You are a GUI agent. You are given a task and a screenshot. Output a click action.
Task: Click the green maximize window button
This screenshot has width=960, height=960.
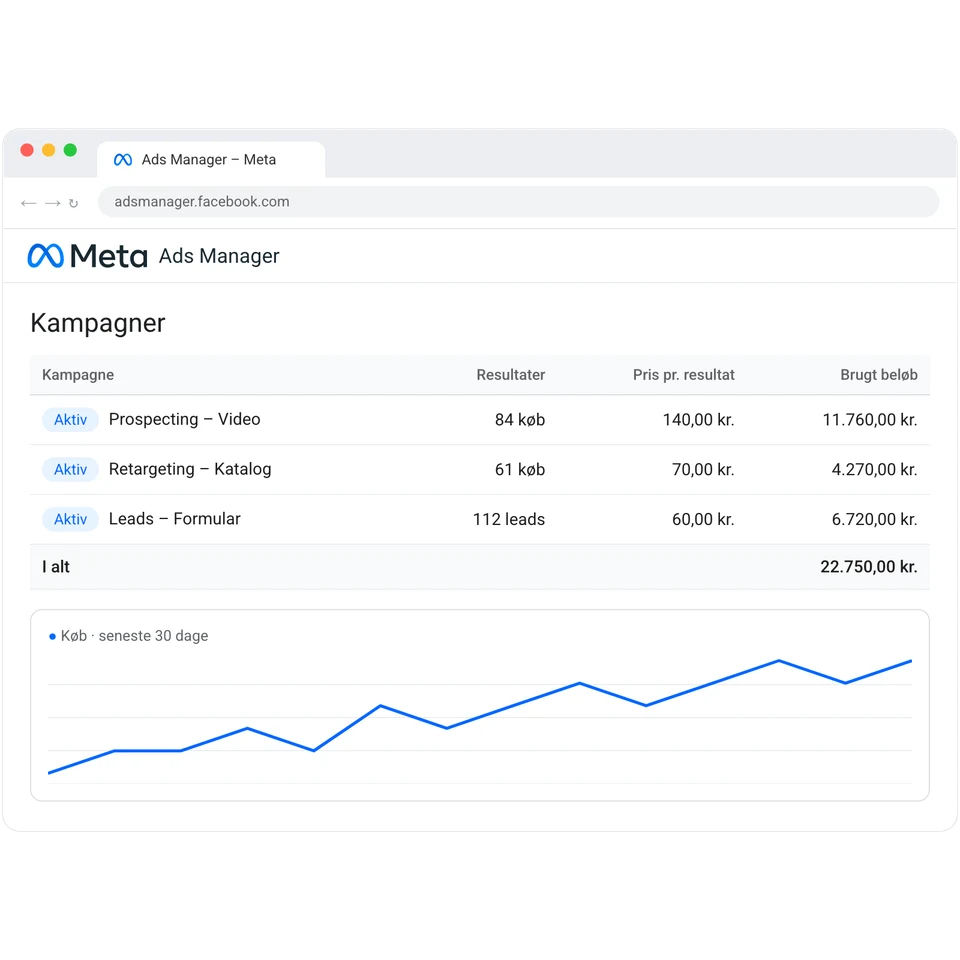point(70,150)
